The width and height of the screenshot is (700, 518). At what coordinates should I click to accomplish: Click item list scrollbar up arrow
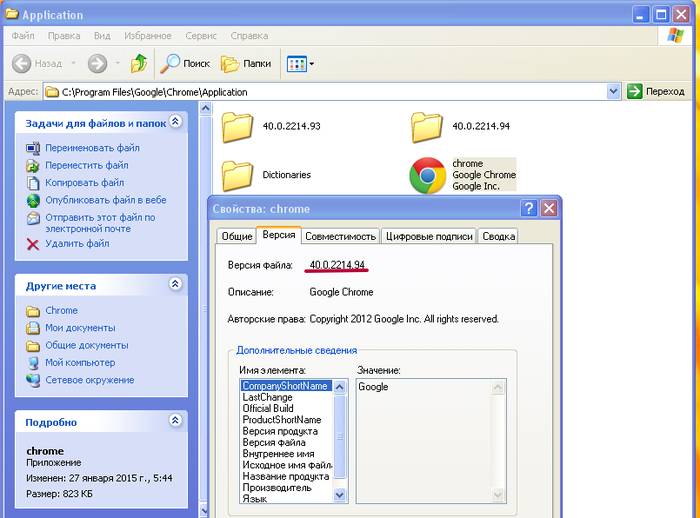pyautogui.click(x=340, y=387)
